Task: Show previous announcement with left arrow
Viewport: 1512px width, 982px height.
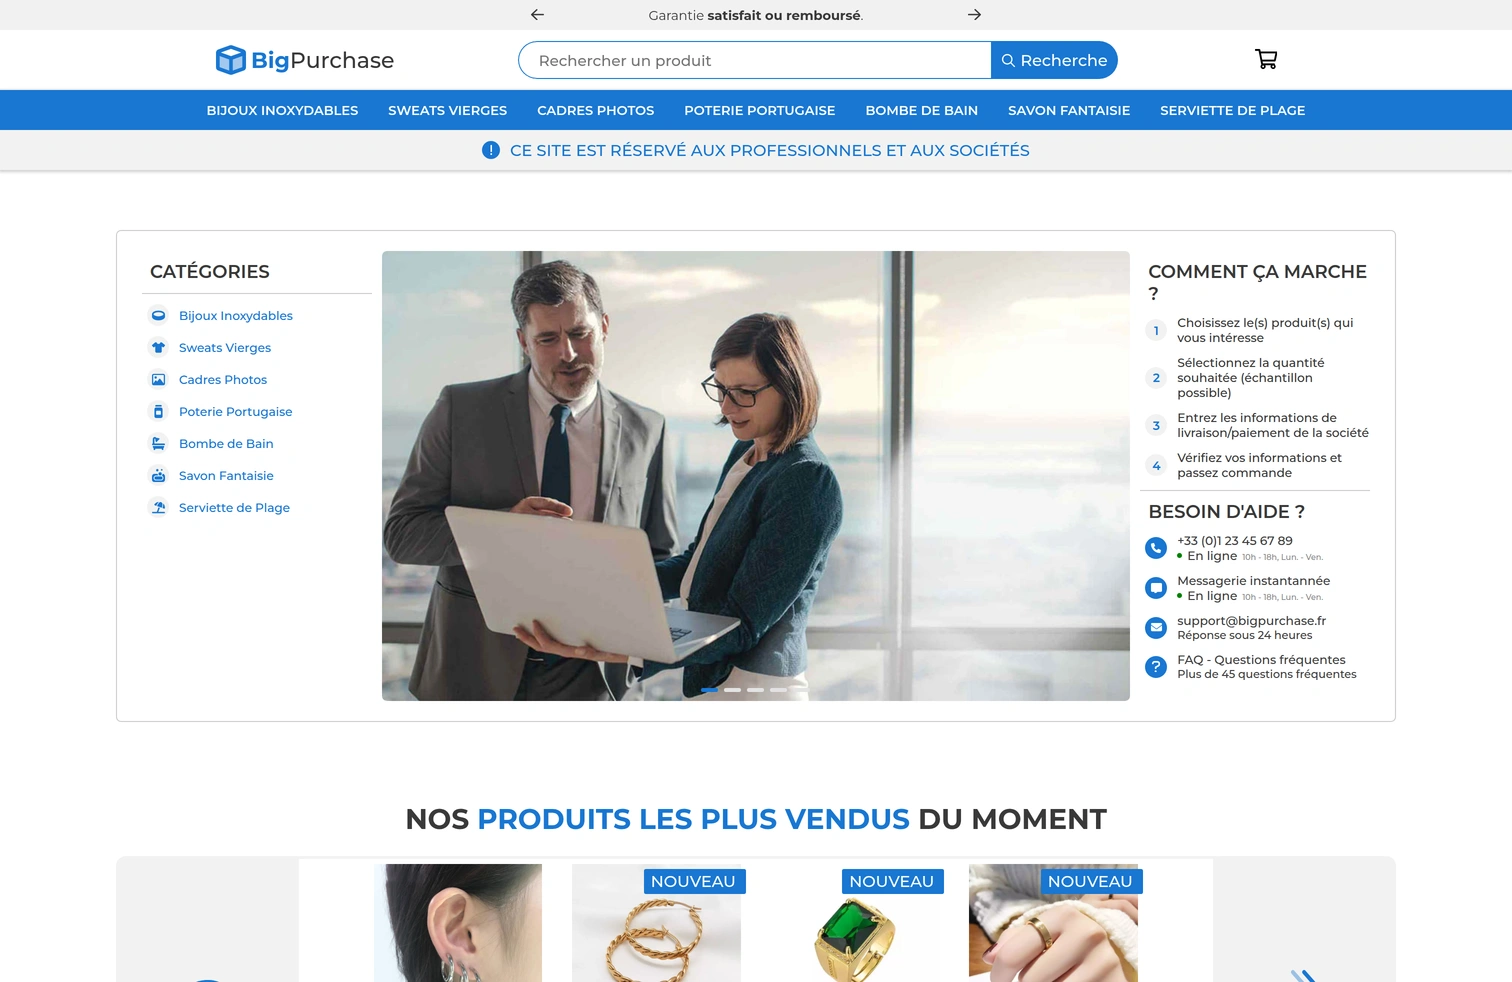Action: click(537, 14)
